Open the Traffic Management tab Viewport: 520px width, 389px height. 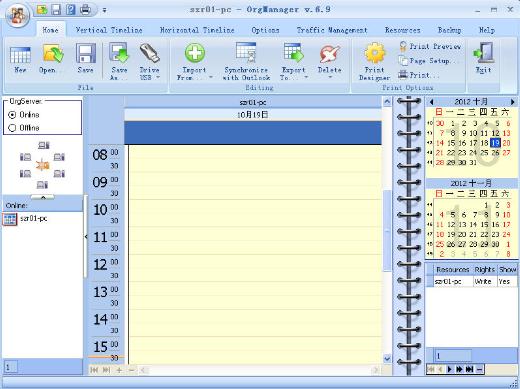click(x=332, y=30)
